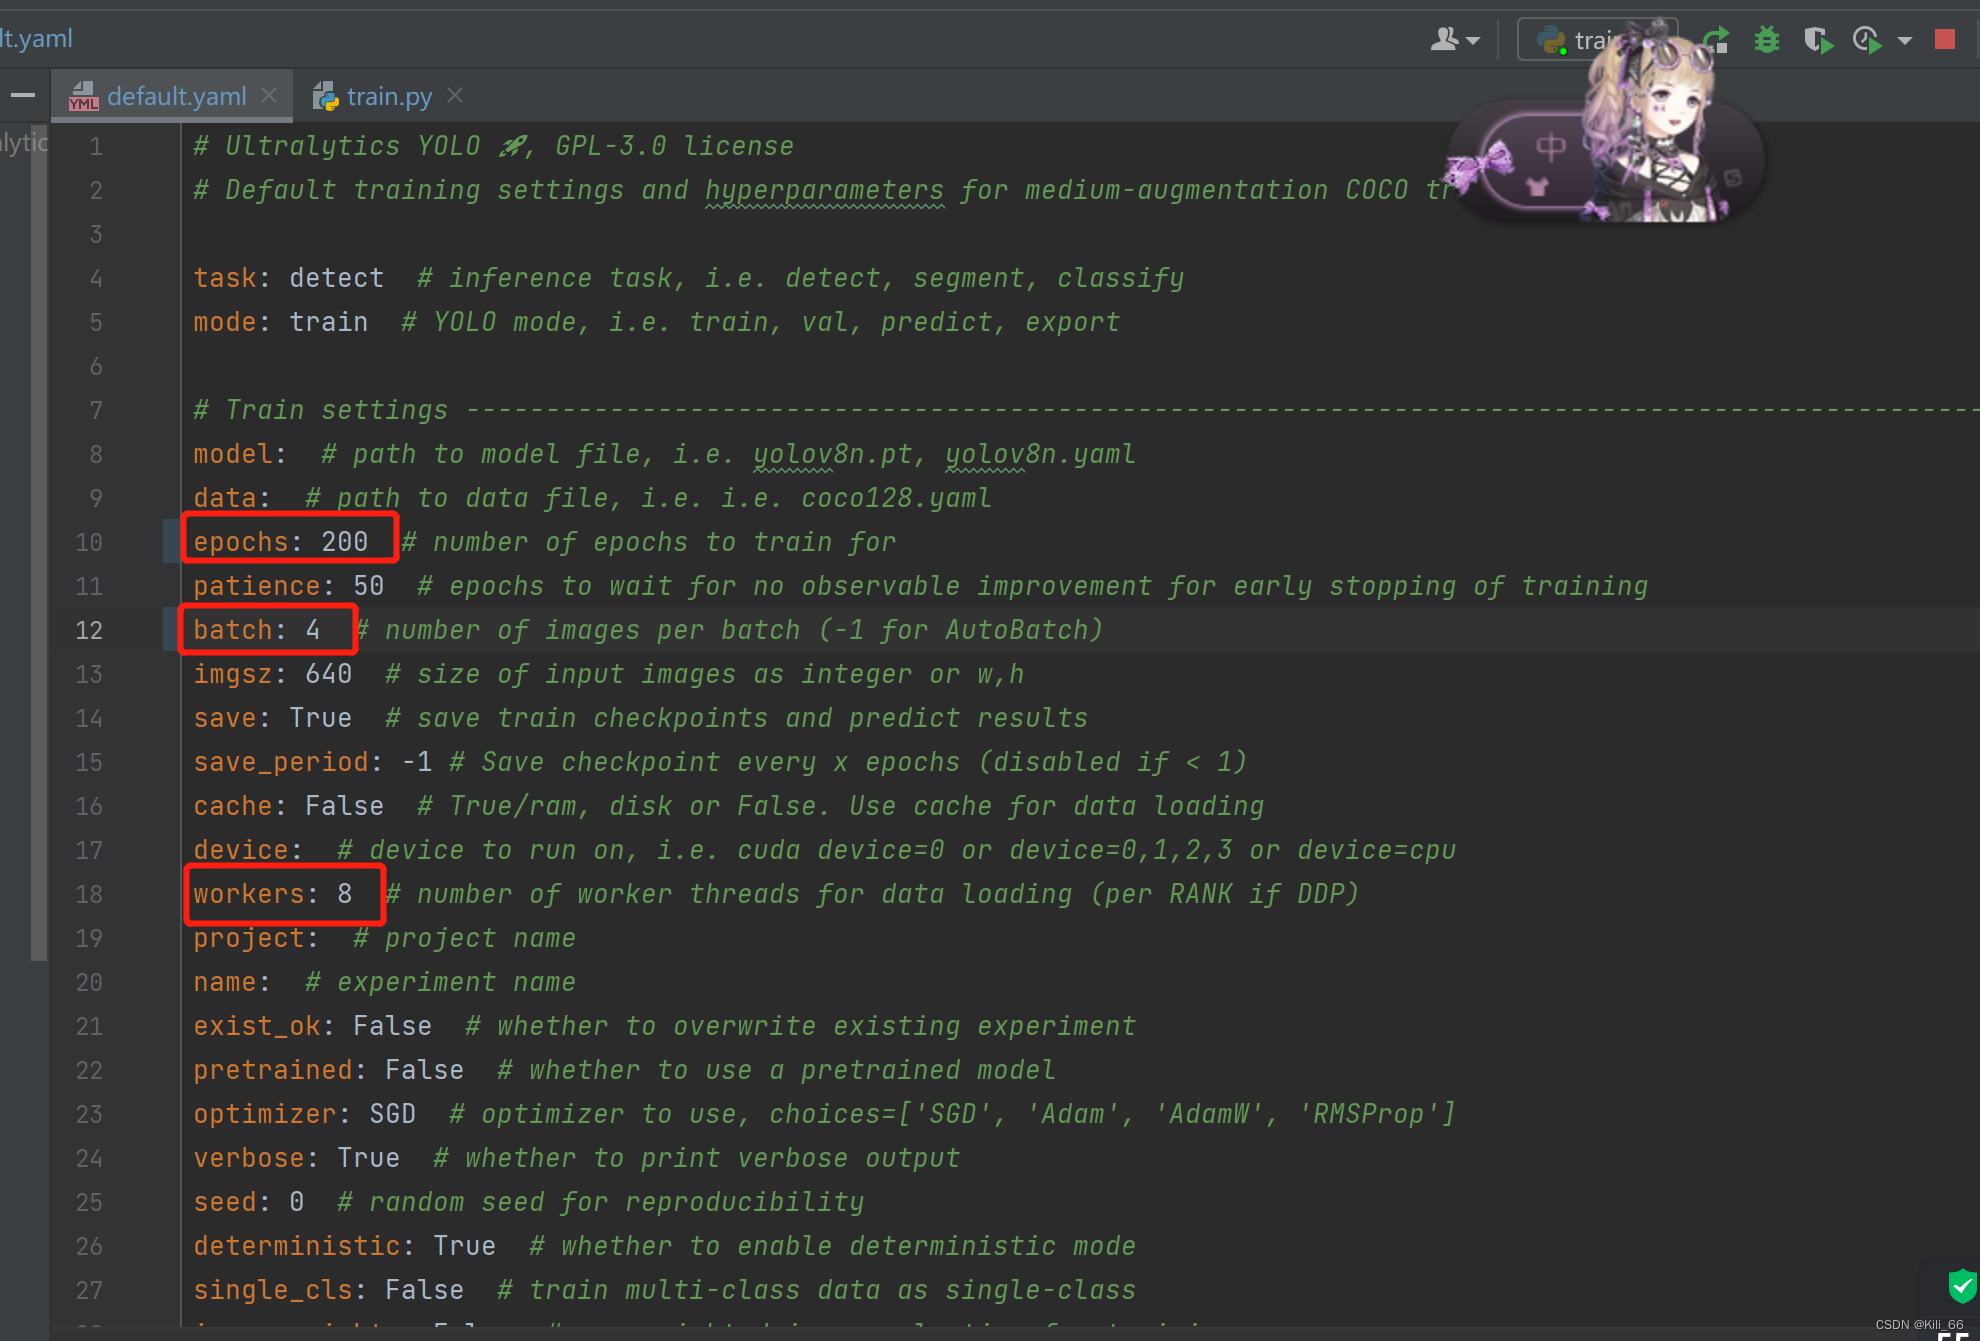Click the Python logo on train.py tab

click(x=325, y=96)
